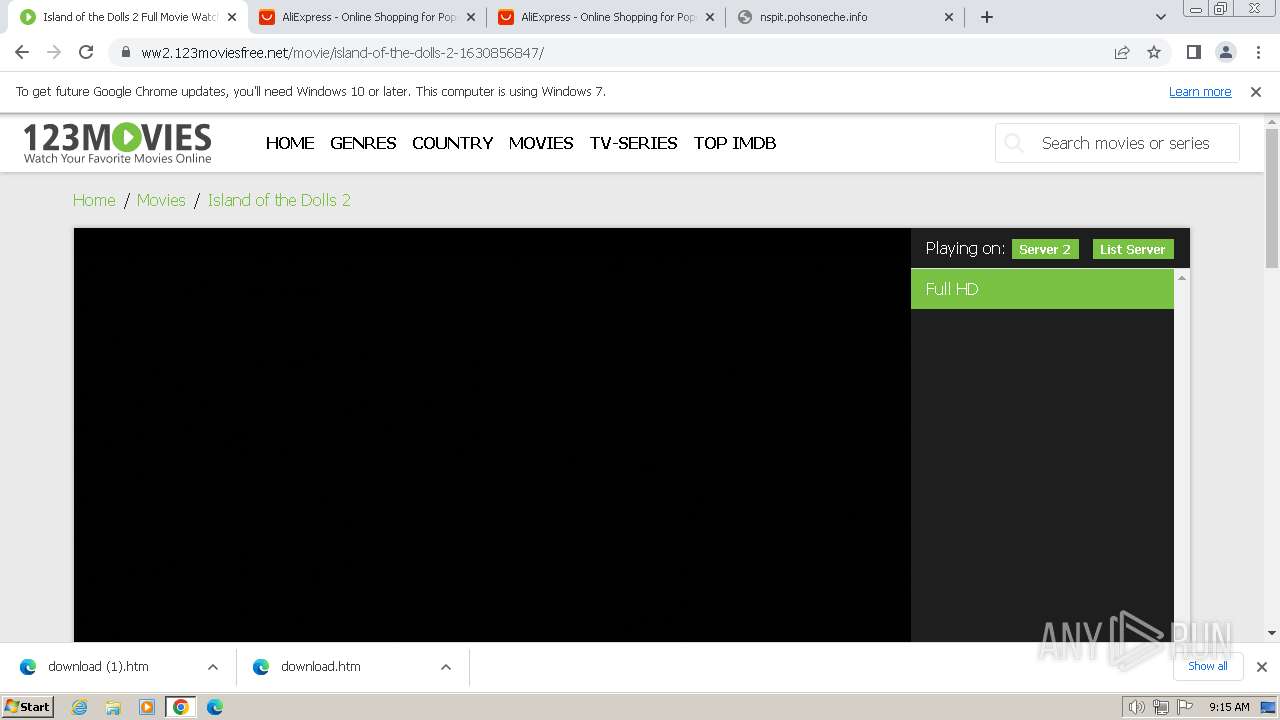The width and height of the screenshot is (1280, 720).
Task: Go back with browser back arrow
Action: point(22,52)
